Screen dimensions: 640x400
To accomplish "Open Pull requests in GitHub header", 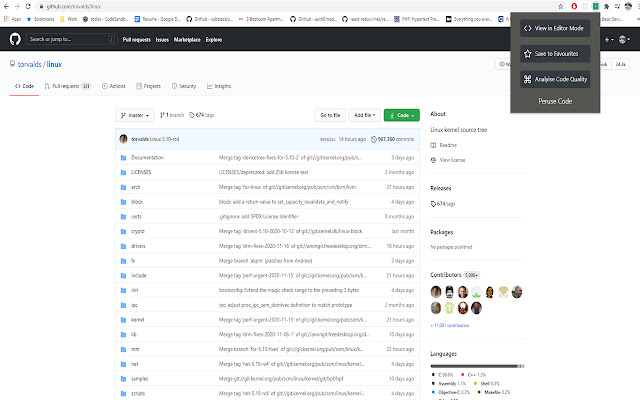I will [136, 40].
